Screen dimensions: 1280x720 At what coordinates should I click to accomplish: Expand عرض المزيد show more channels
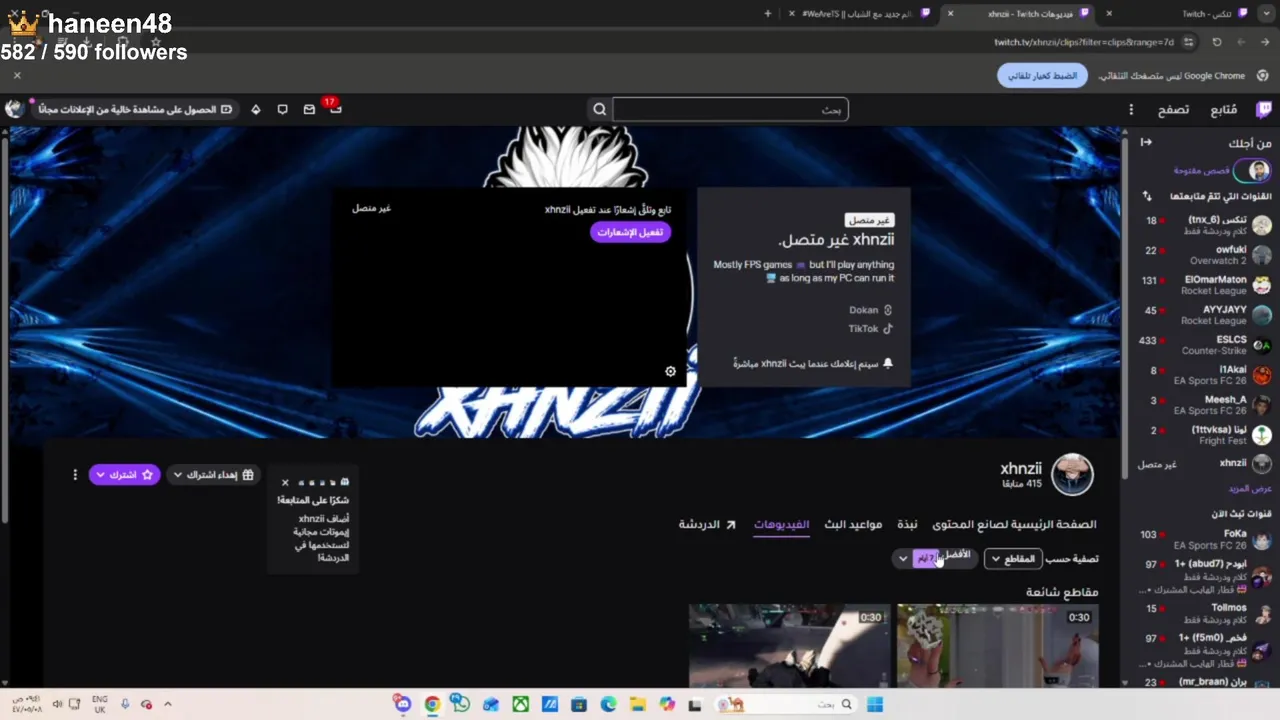(x=1249, y=489)
